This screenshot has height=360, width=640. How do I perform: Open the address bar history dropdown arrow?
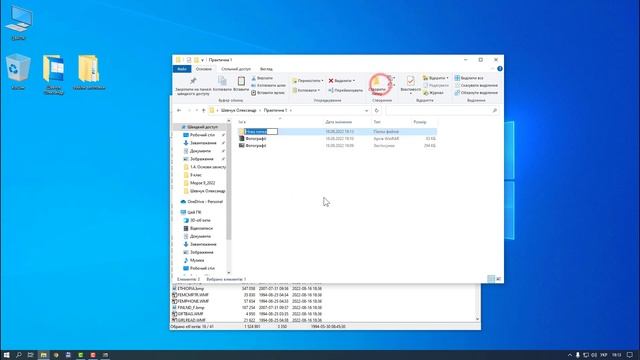tap(366, 111)
